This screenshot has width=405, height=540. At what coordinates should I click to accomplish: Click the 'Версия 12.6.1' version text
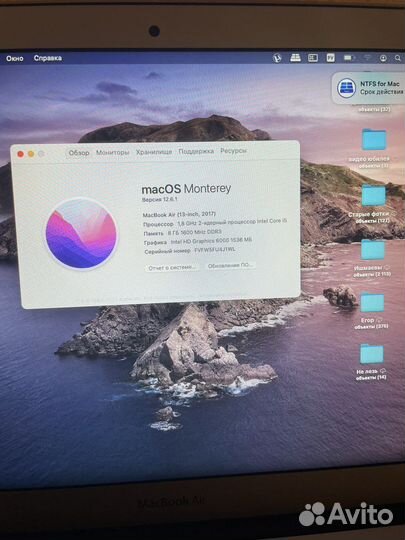(x=159, y=199)
